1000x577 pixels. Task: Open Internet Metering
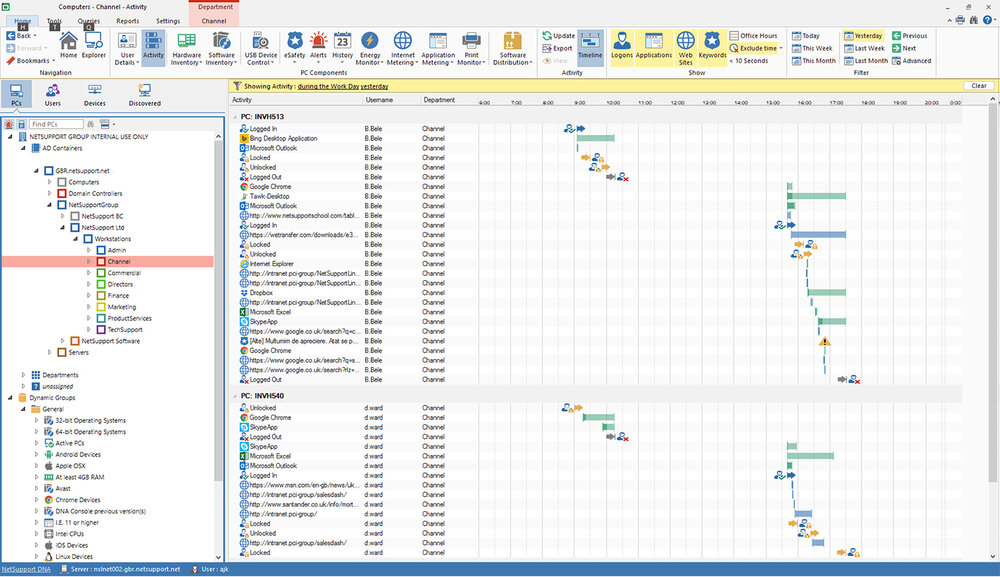402,48
